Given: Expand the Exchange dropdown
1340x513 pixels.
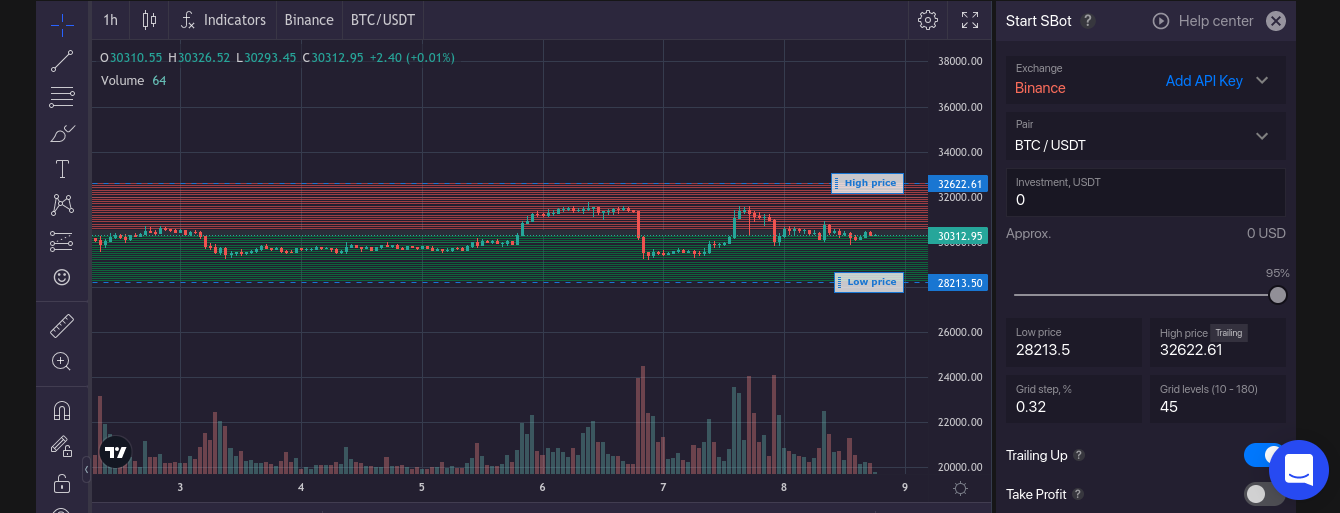Looking at the screenshot, I should [1262, 81].
